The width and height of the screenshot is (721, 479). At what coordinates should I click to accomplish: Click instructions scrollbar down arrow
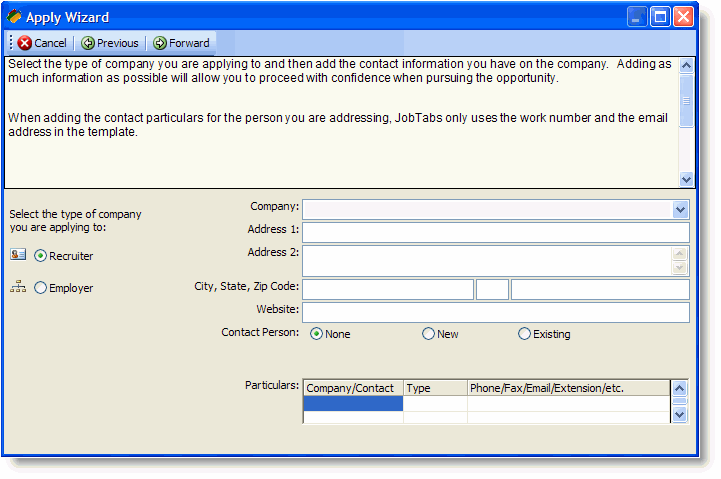[x=686, y=179]
